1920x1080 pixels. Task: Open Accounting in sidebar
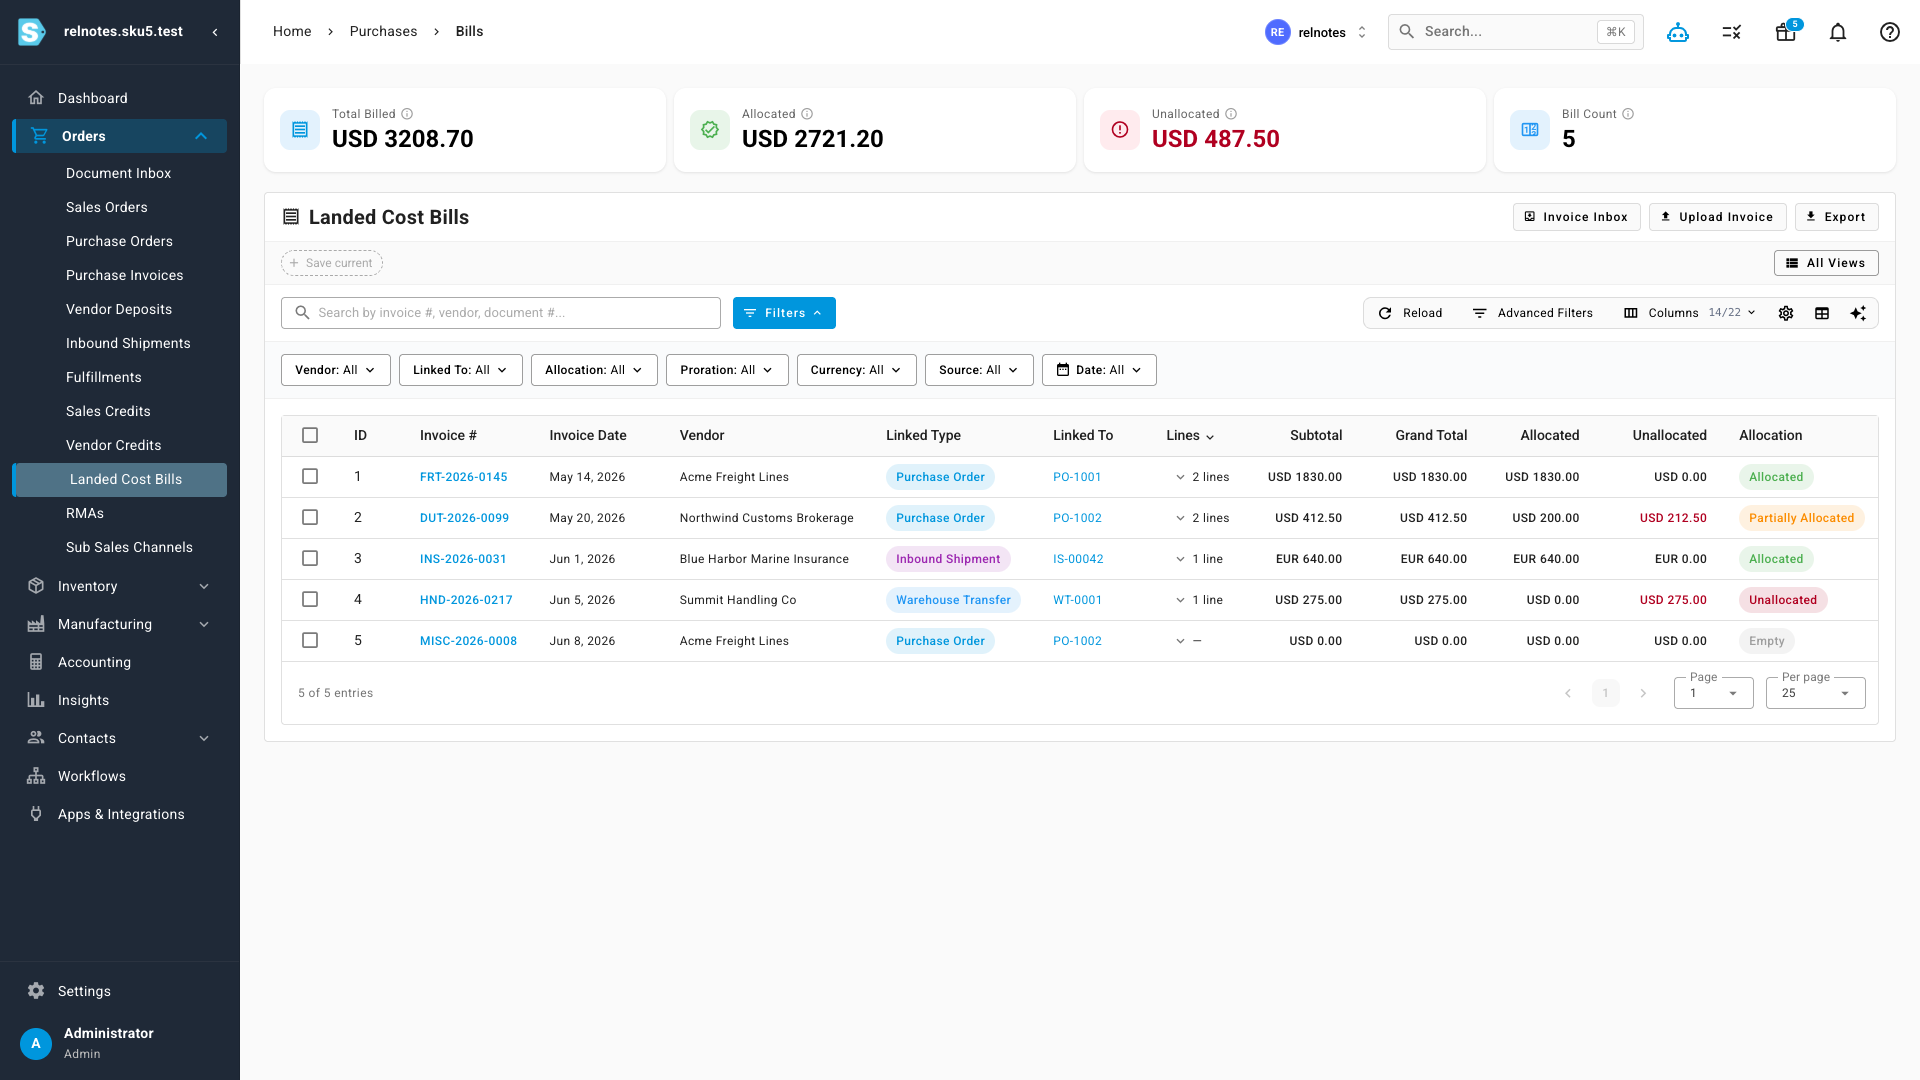(x=94, y=662)
